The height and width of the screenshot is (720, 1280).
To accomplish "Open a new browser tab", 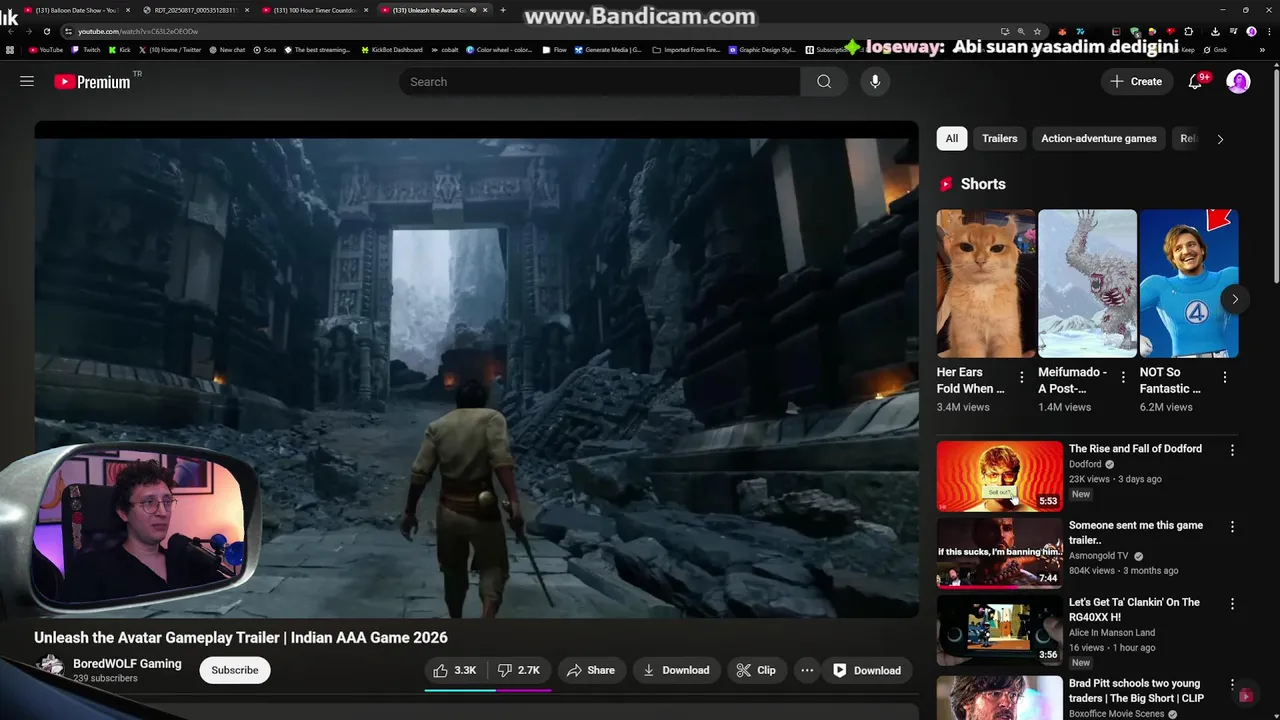I will 502,10.
